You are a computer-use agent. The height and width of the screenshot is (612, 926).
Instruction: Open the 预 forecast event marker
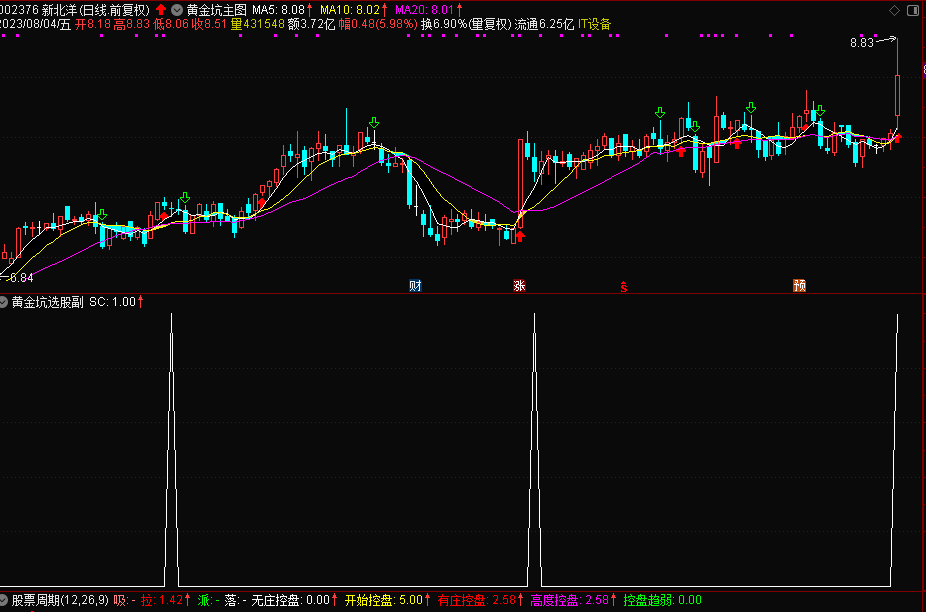800,286
